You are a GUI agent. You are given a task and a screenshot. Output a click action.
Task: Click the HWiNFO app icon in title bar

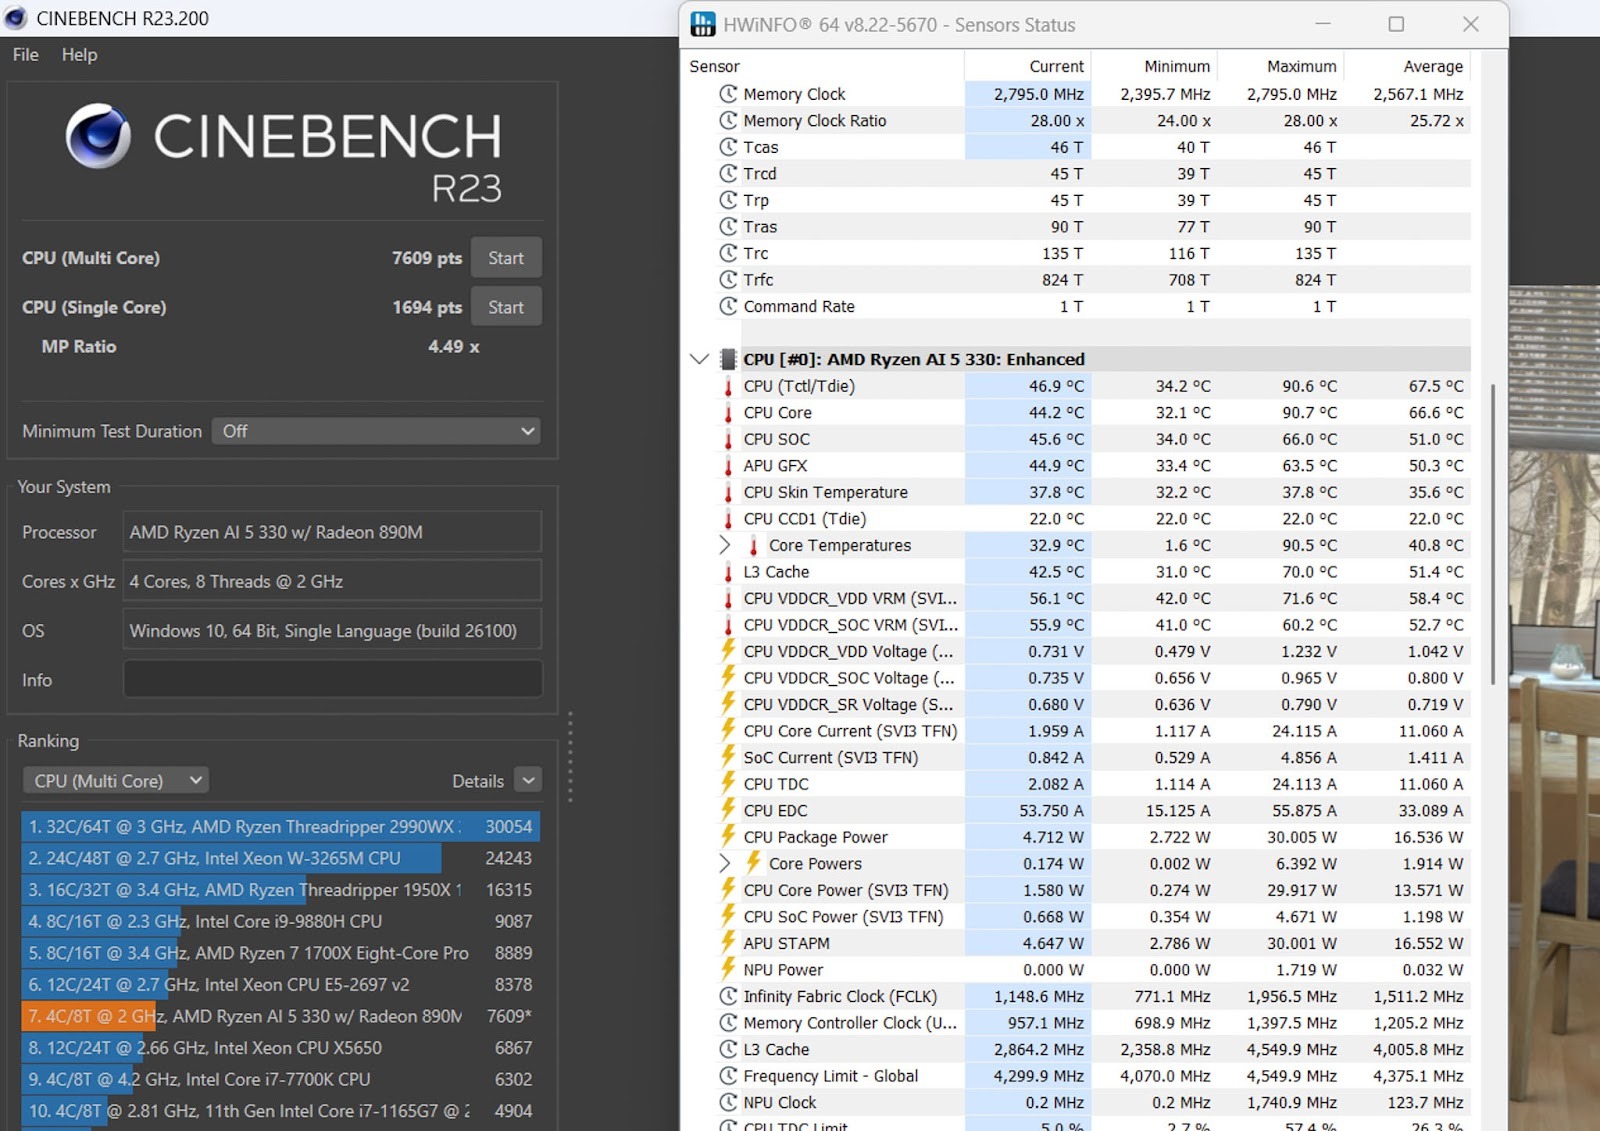[x=703, y=24]
